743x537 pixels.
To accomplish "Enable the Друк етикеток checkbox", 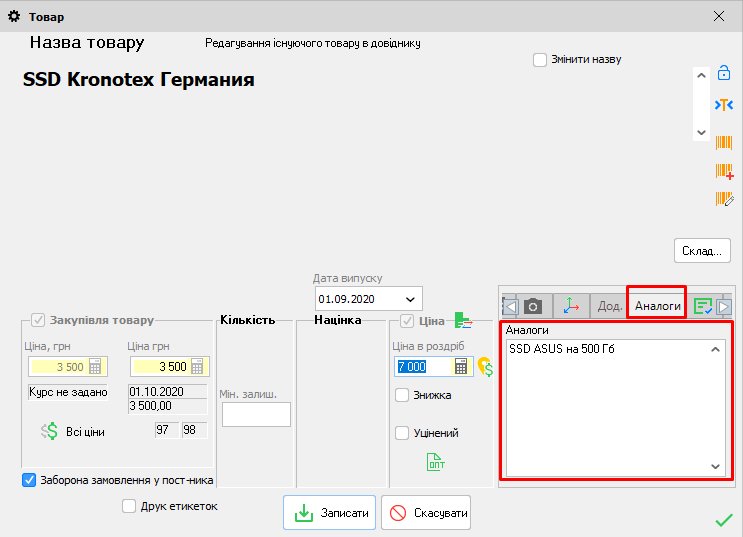I will click(x=129, y=506).
